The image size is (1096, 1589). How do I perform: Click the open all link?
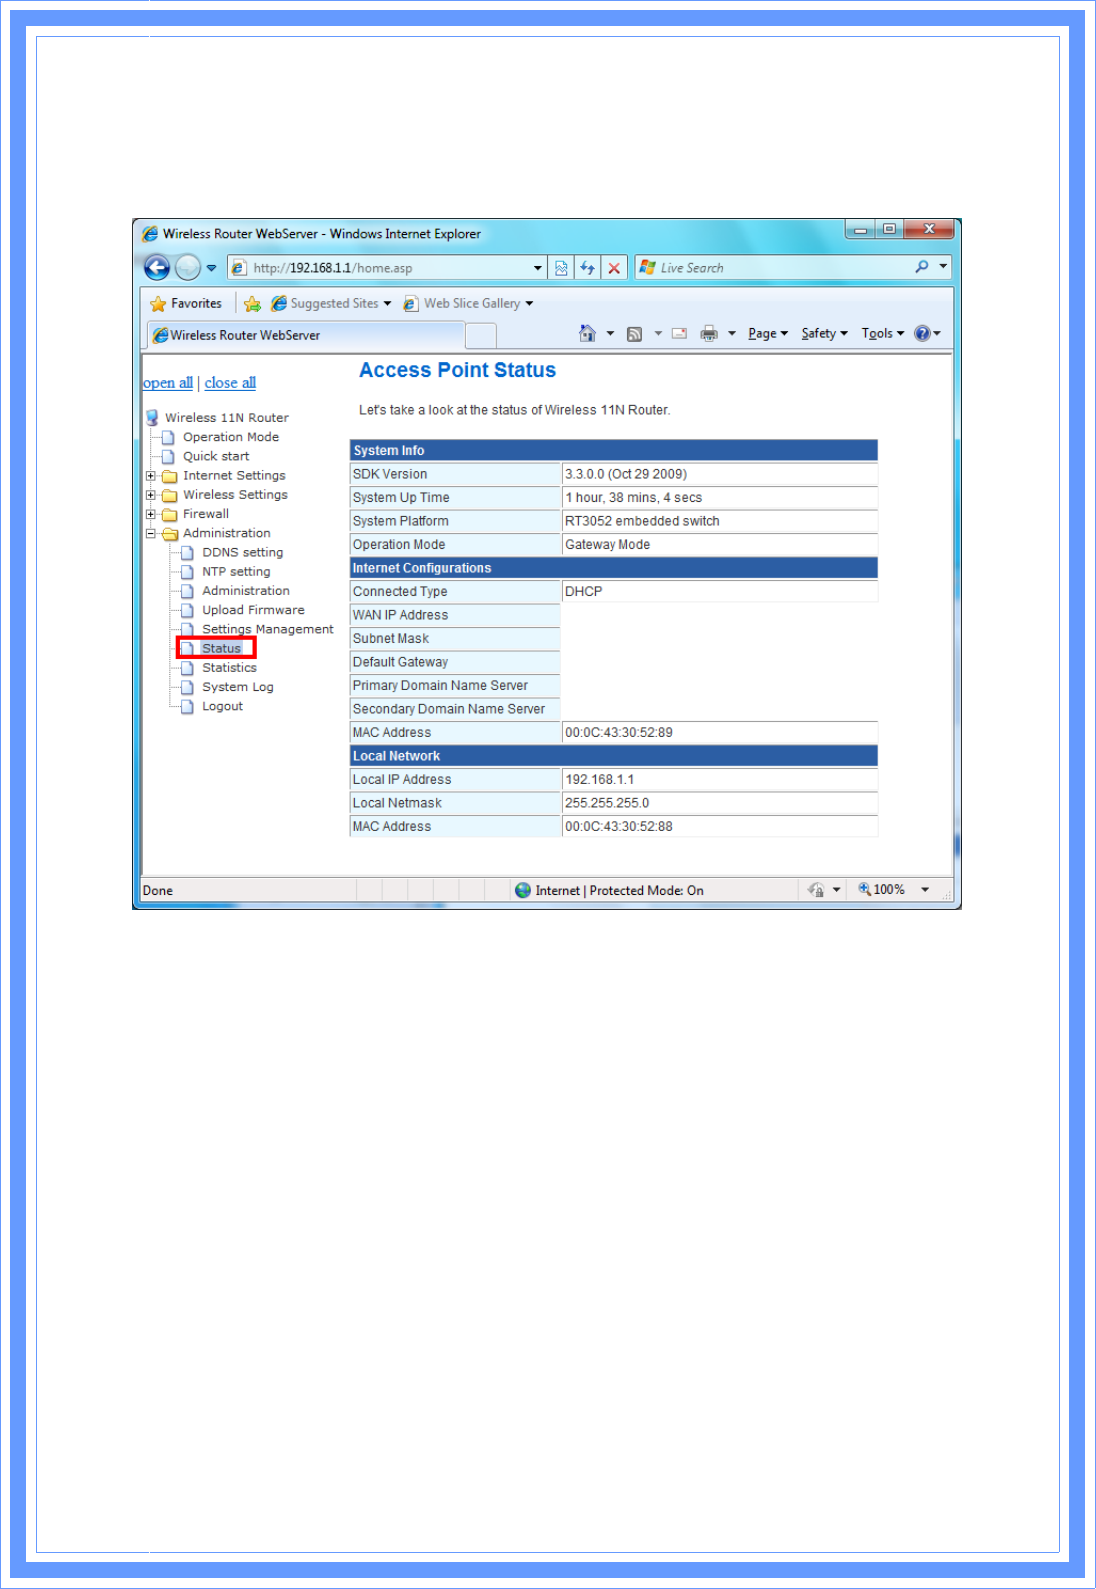pos(168,383)
